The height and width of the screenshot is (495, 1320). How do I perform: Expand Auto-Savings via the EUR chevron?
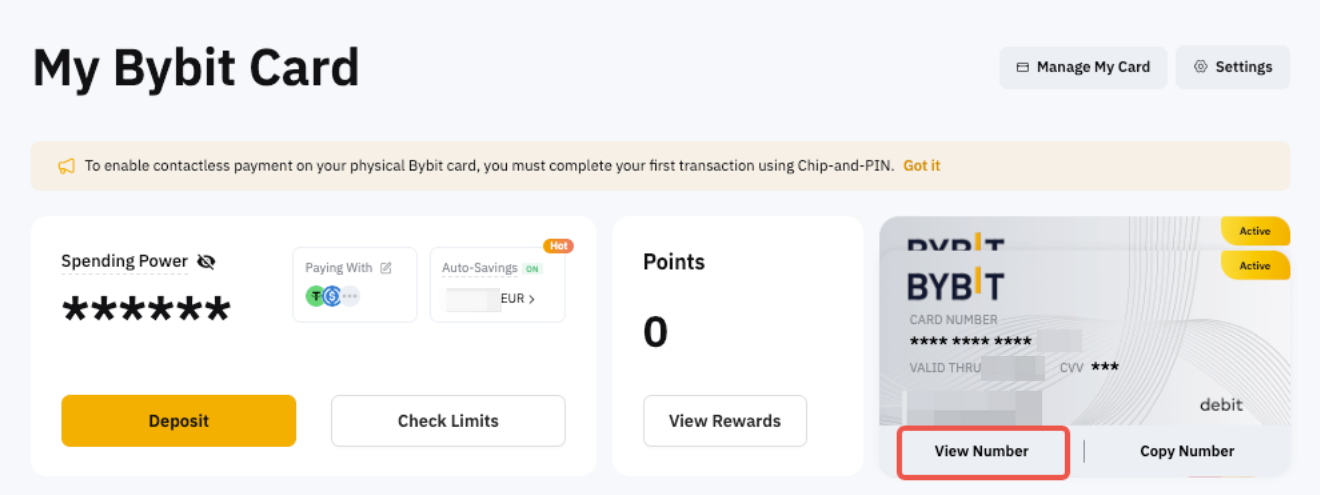tap(531, 298)
